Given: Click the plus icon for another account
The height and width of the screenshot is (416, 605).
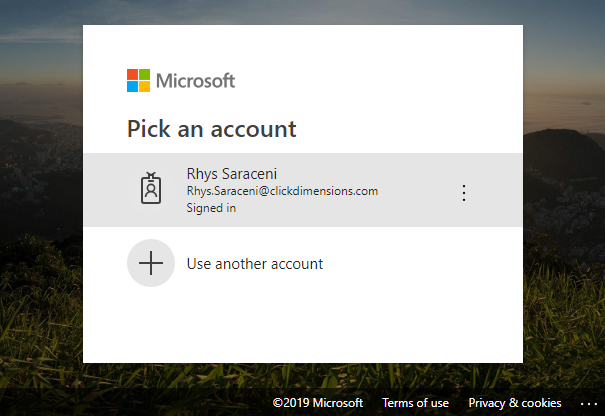Looking at the screenshot, I should pos(151,263).
